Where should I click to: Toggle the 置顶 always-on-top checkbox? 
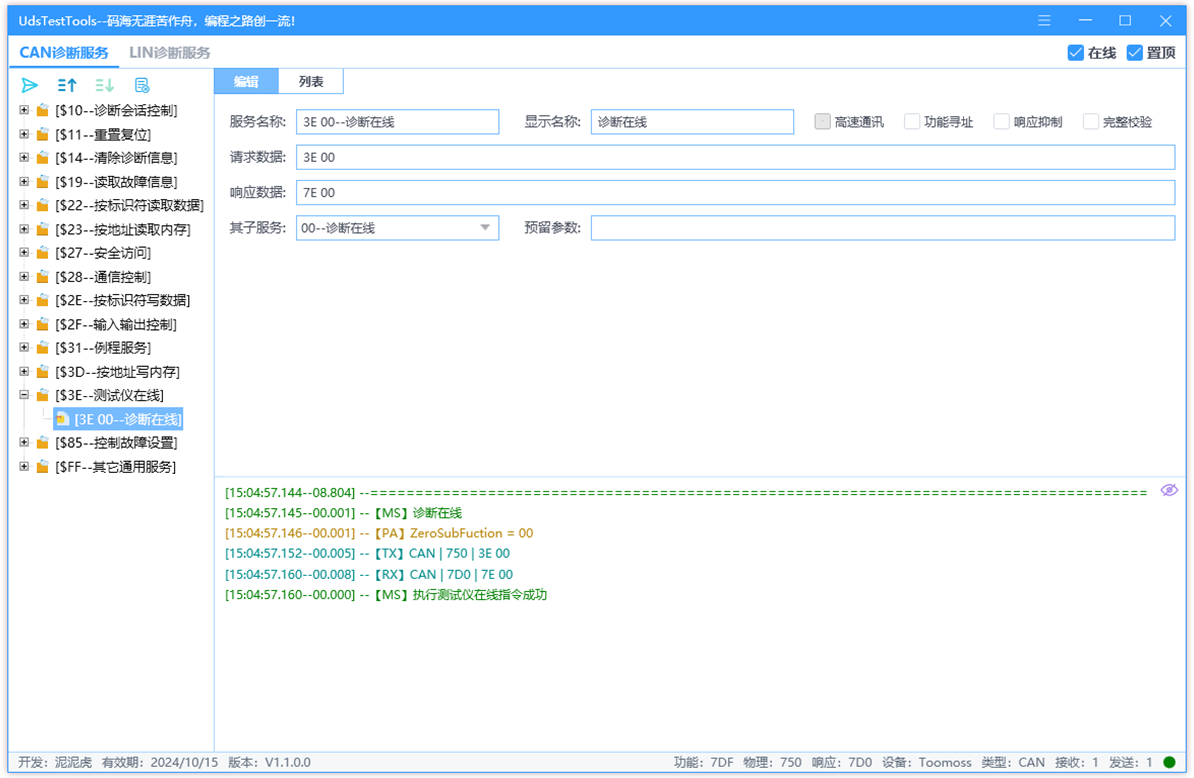coord(1135,53)
